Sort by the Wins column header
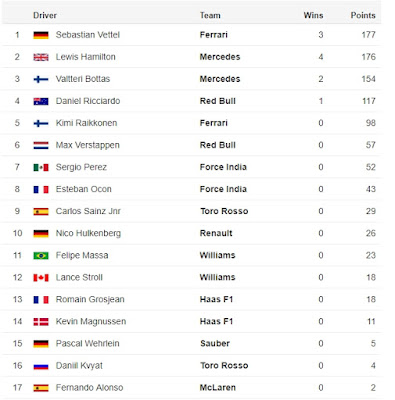The width and height of the screenshot is (395, 400). 313,15
